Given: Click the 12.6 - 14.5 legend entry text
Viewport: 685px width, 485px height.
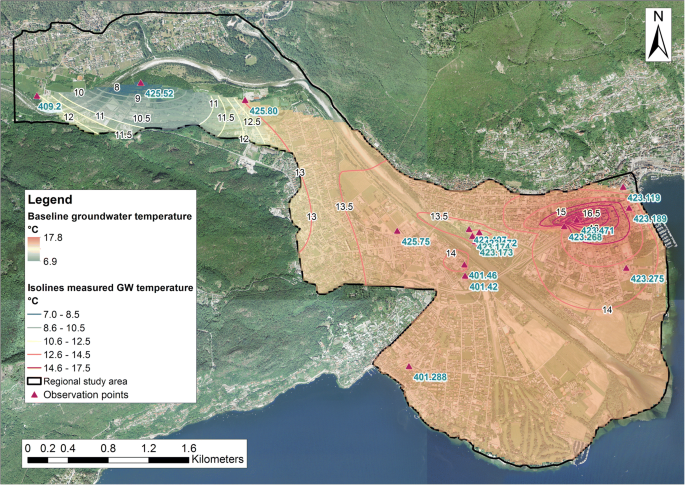Looking at the screenshot, I should click(67, 354).
